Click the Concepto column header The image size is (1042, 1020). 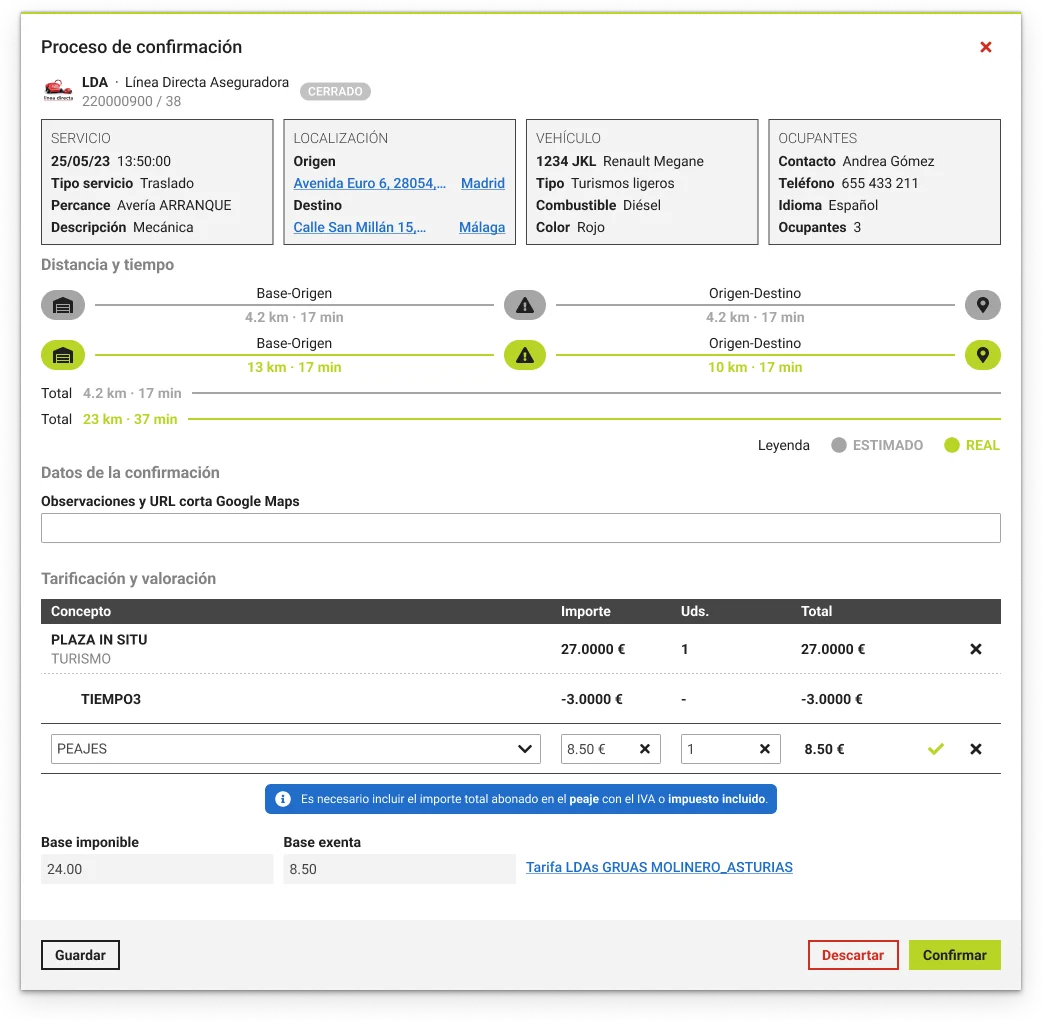pos(81,611)
